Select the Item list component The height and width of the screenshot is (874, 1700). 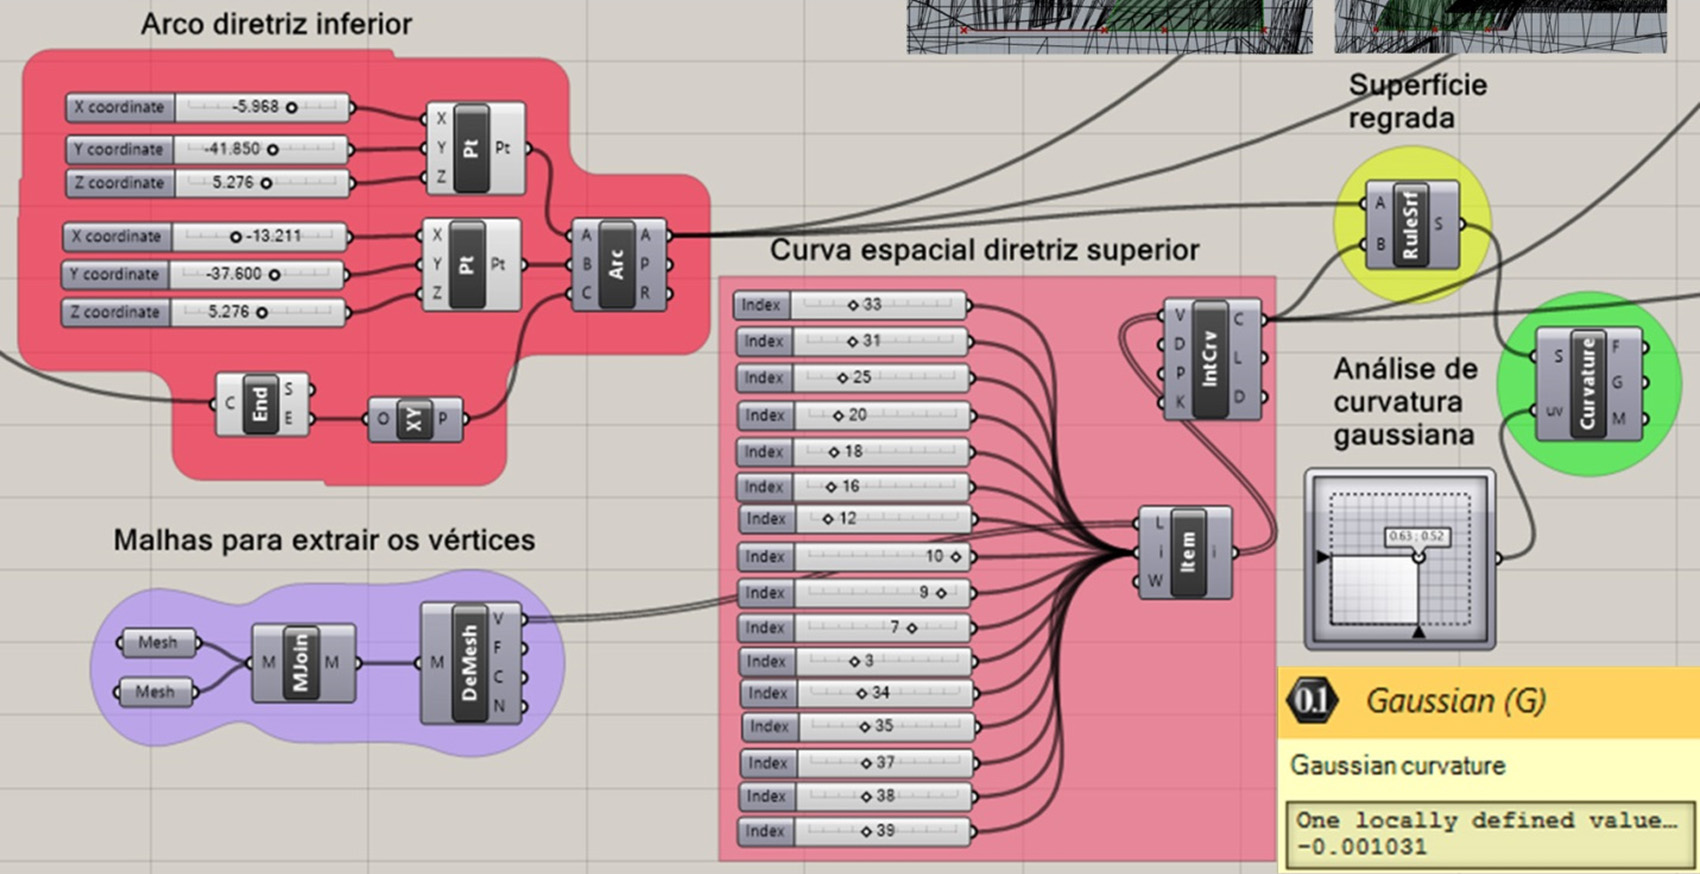pos(1187,552)
